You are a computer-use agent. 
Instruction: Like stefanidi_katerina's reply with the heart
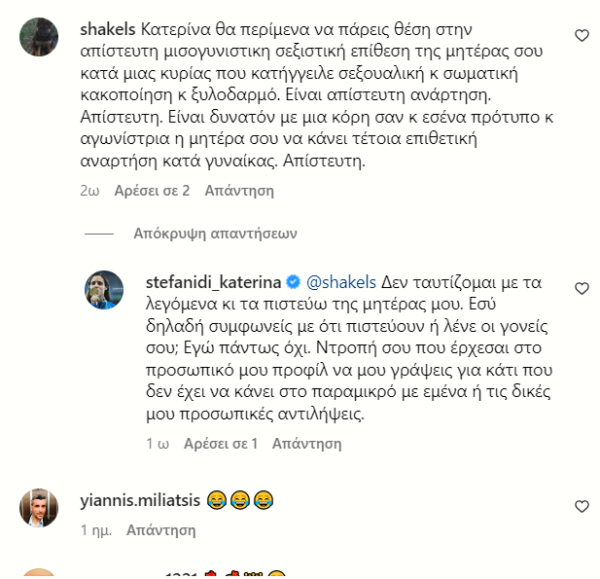click(x=582, y=288)
